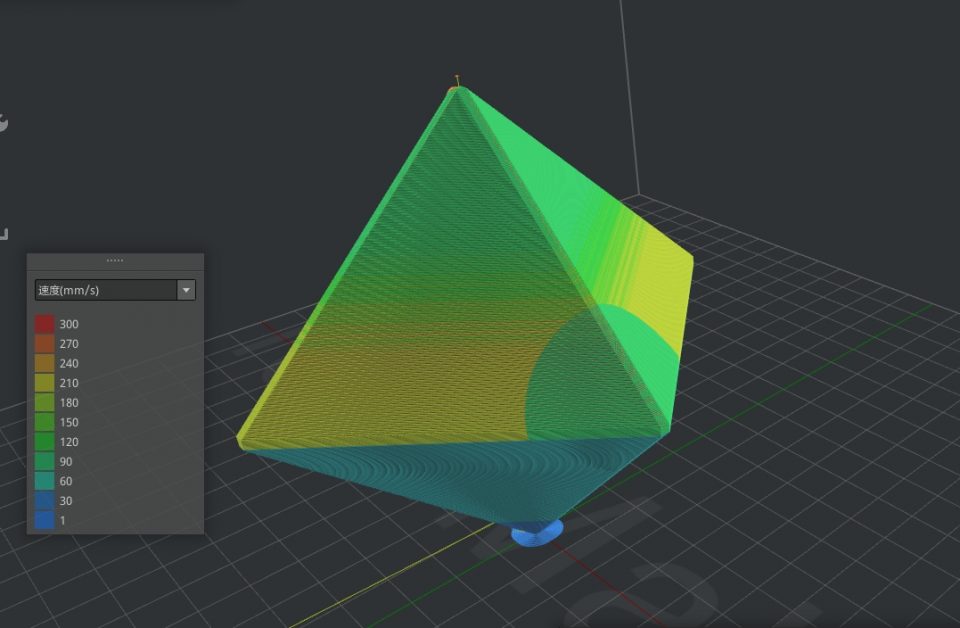960x628 pixels.
Task: Click the orange 270 speed color swatch
Action: pyautogui.click(x=45, y=343)
